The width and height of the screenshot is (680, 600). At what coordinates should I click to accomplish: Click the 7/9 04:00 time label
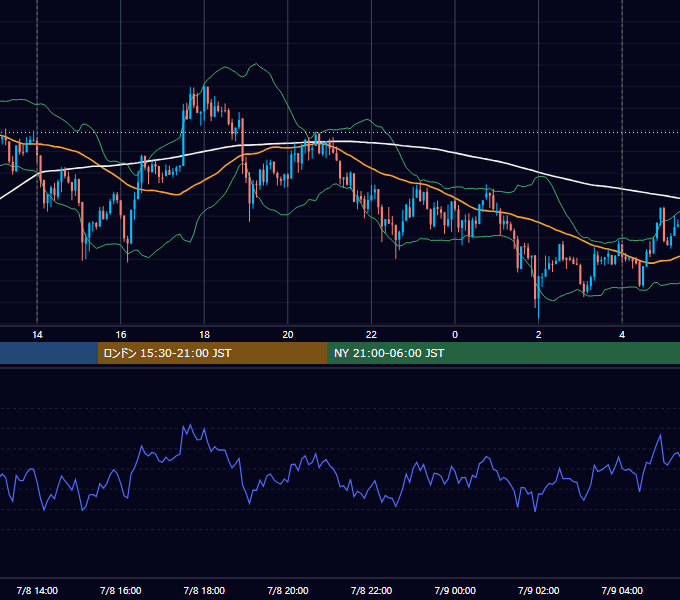click(622, 590)
